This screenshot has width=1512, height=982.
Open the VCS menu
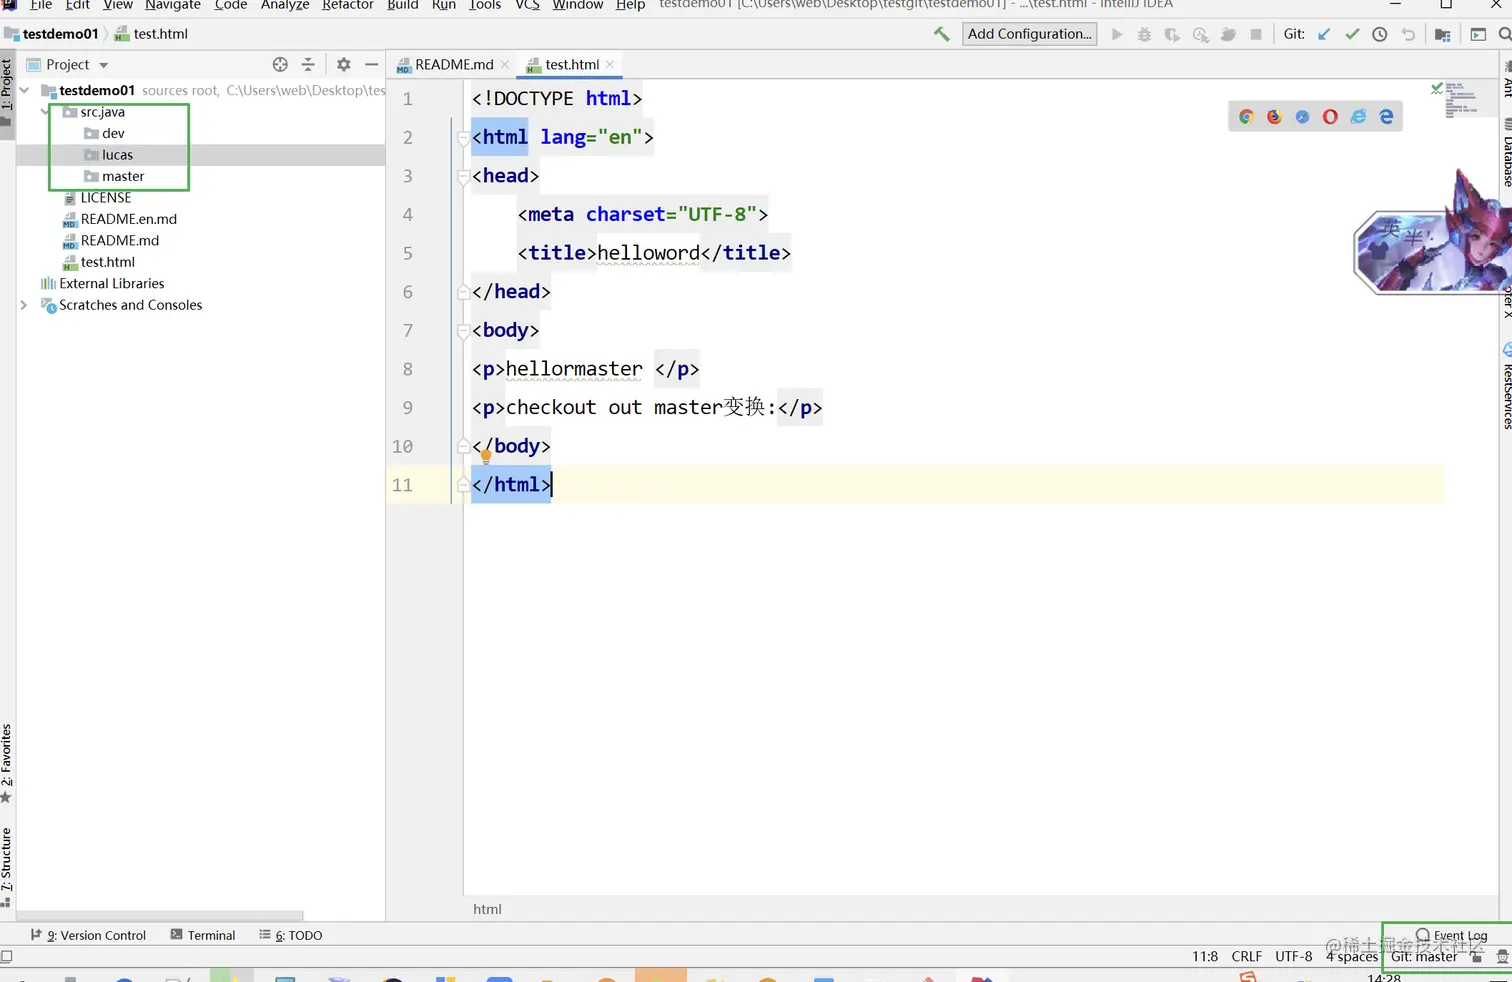tap(527, 5)
